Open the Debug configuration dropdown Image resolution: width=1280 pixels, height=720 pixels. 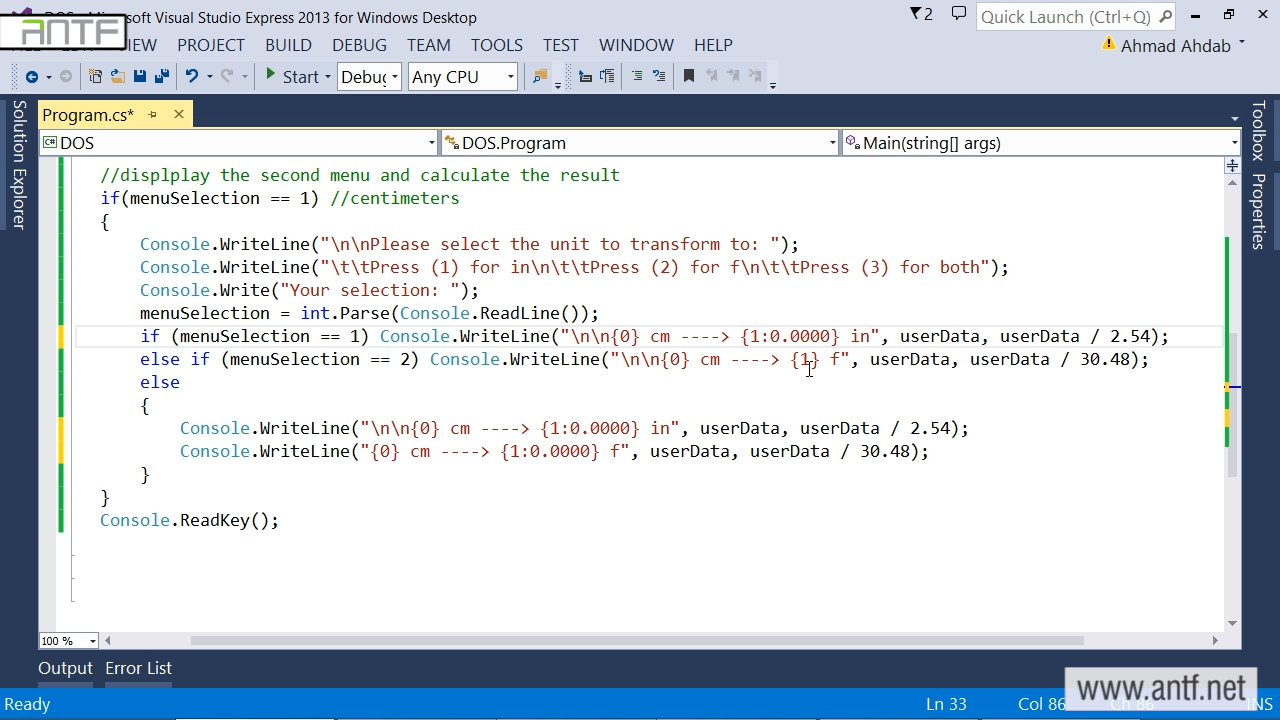point(369,77)
